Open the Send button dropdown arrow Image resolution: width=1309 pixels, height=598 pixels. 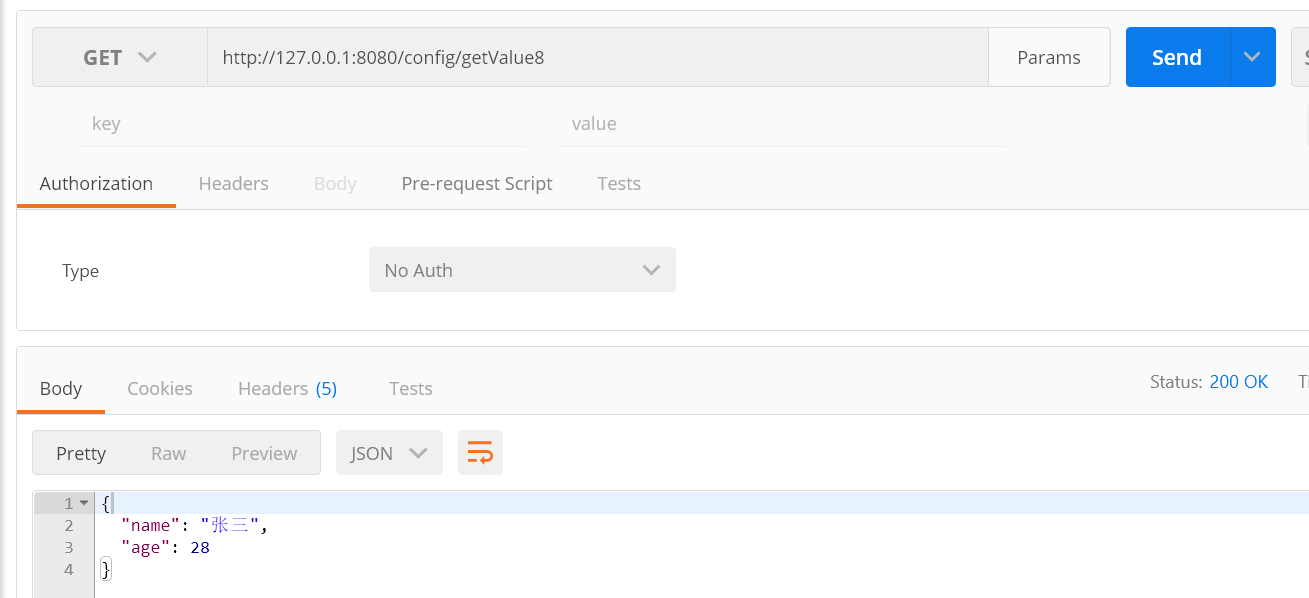(1252, 57)
